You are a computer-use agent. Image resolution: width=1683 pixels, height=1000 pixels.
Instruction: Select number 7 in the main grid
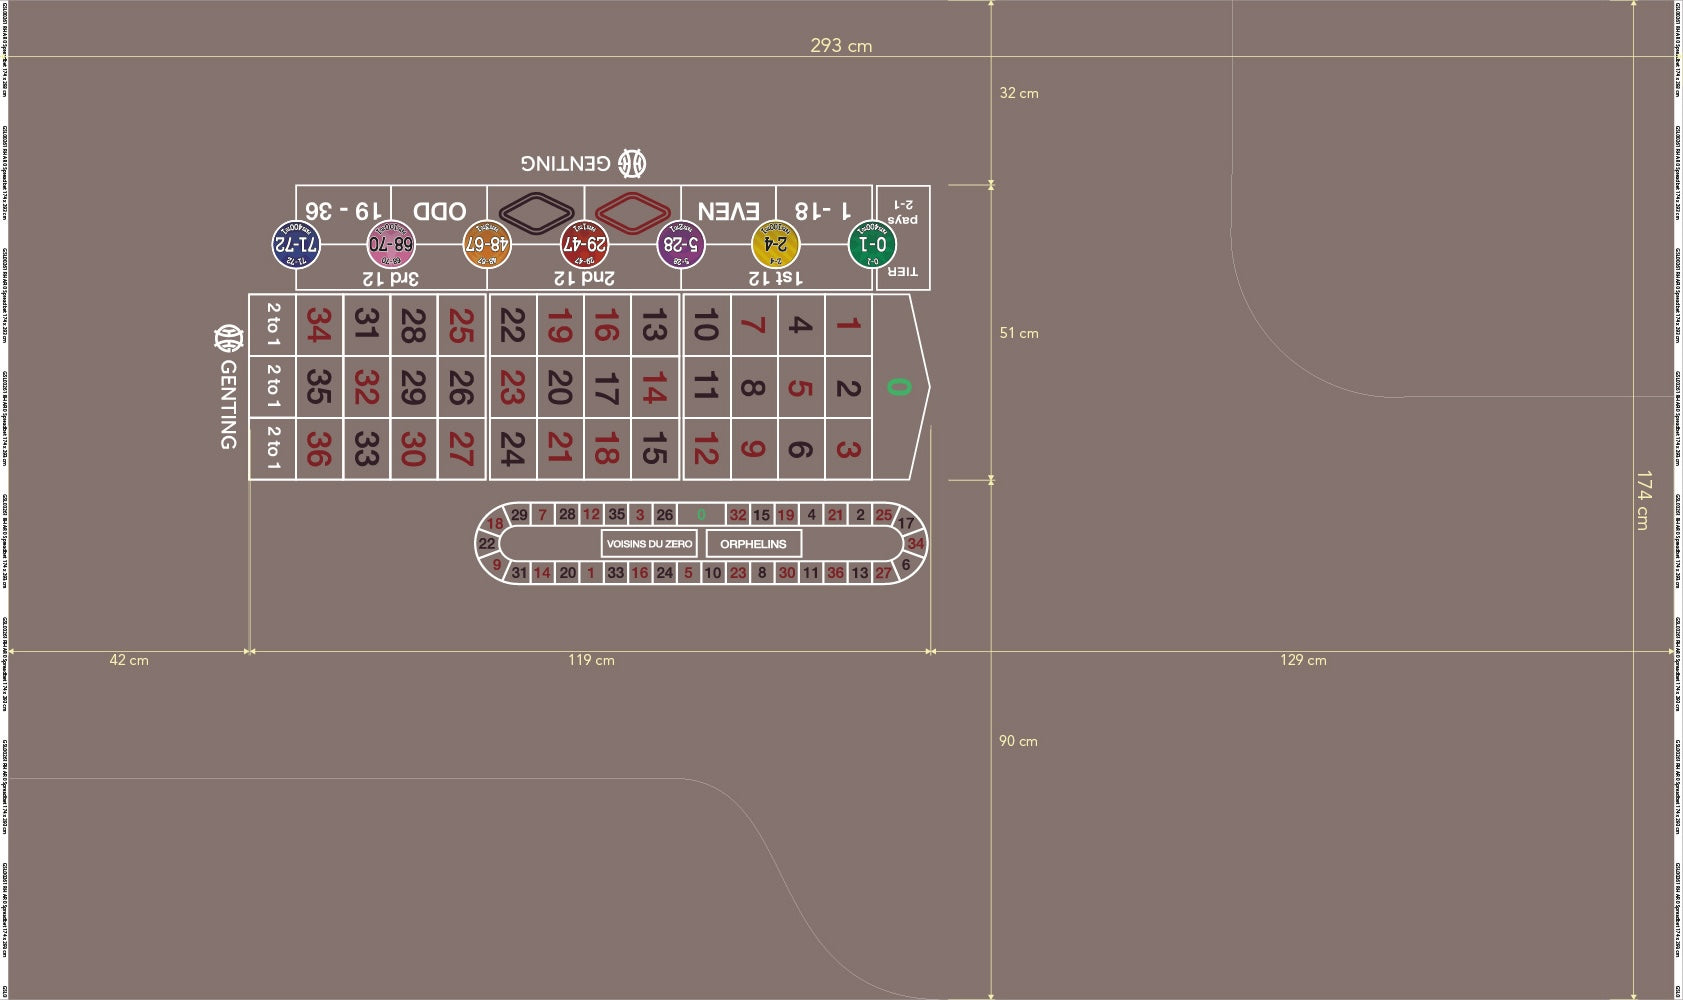753,325
